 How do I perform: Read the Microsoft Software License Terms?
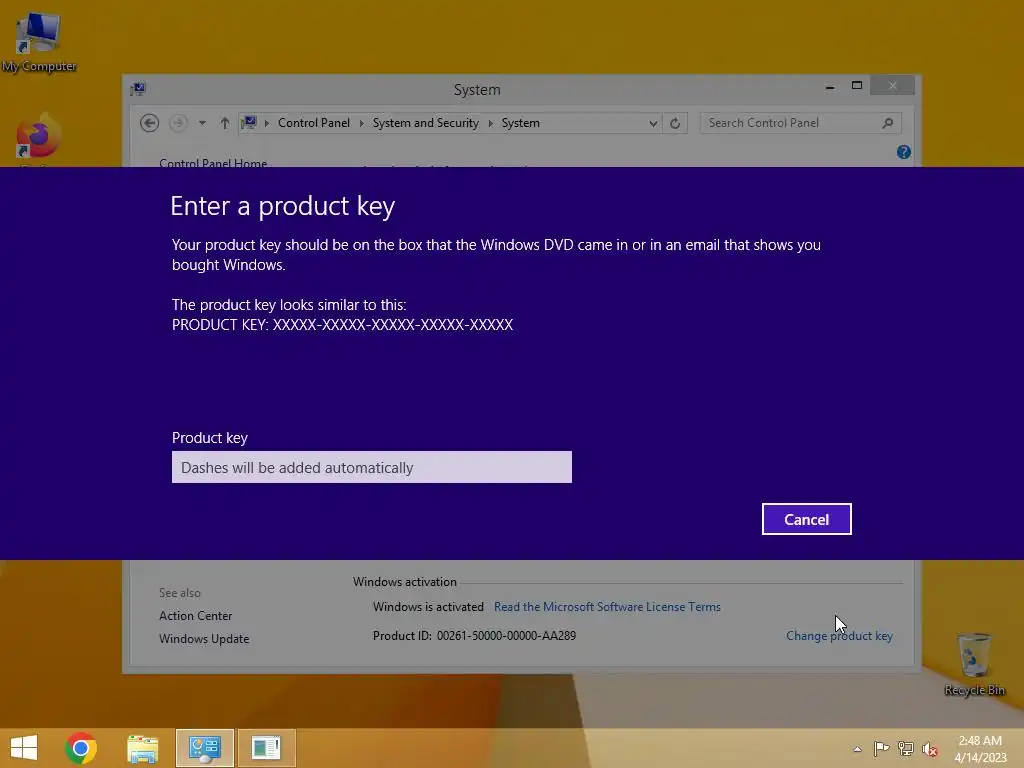pyautogui.click(x=607, y=607)
